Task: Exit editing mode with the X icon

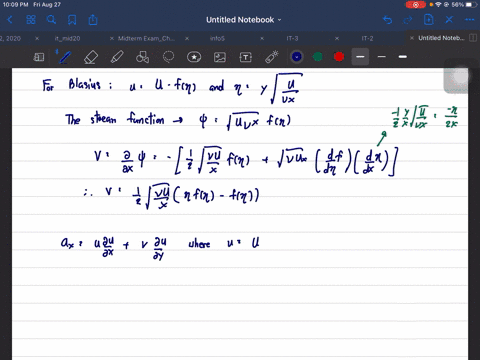Action: coord(449,20)
